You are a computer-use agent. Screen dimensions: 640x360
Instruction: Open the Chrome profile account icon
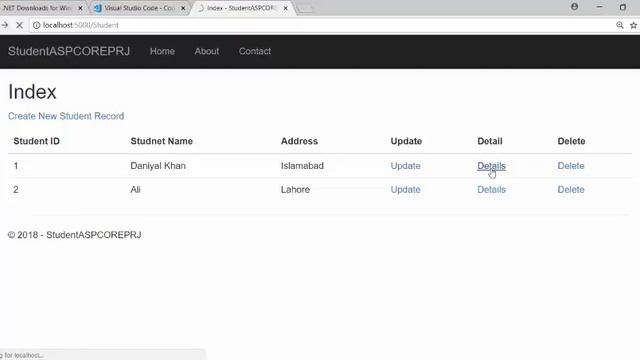pos(574,7)
